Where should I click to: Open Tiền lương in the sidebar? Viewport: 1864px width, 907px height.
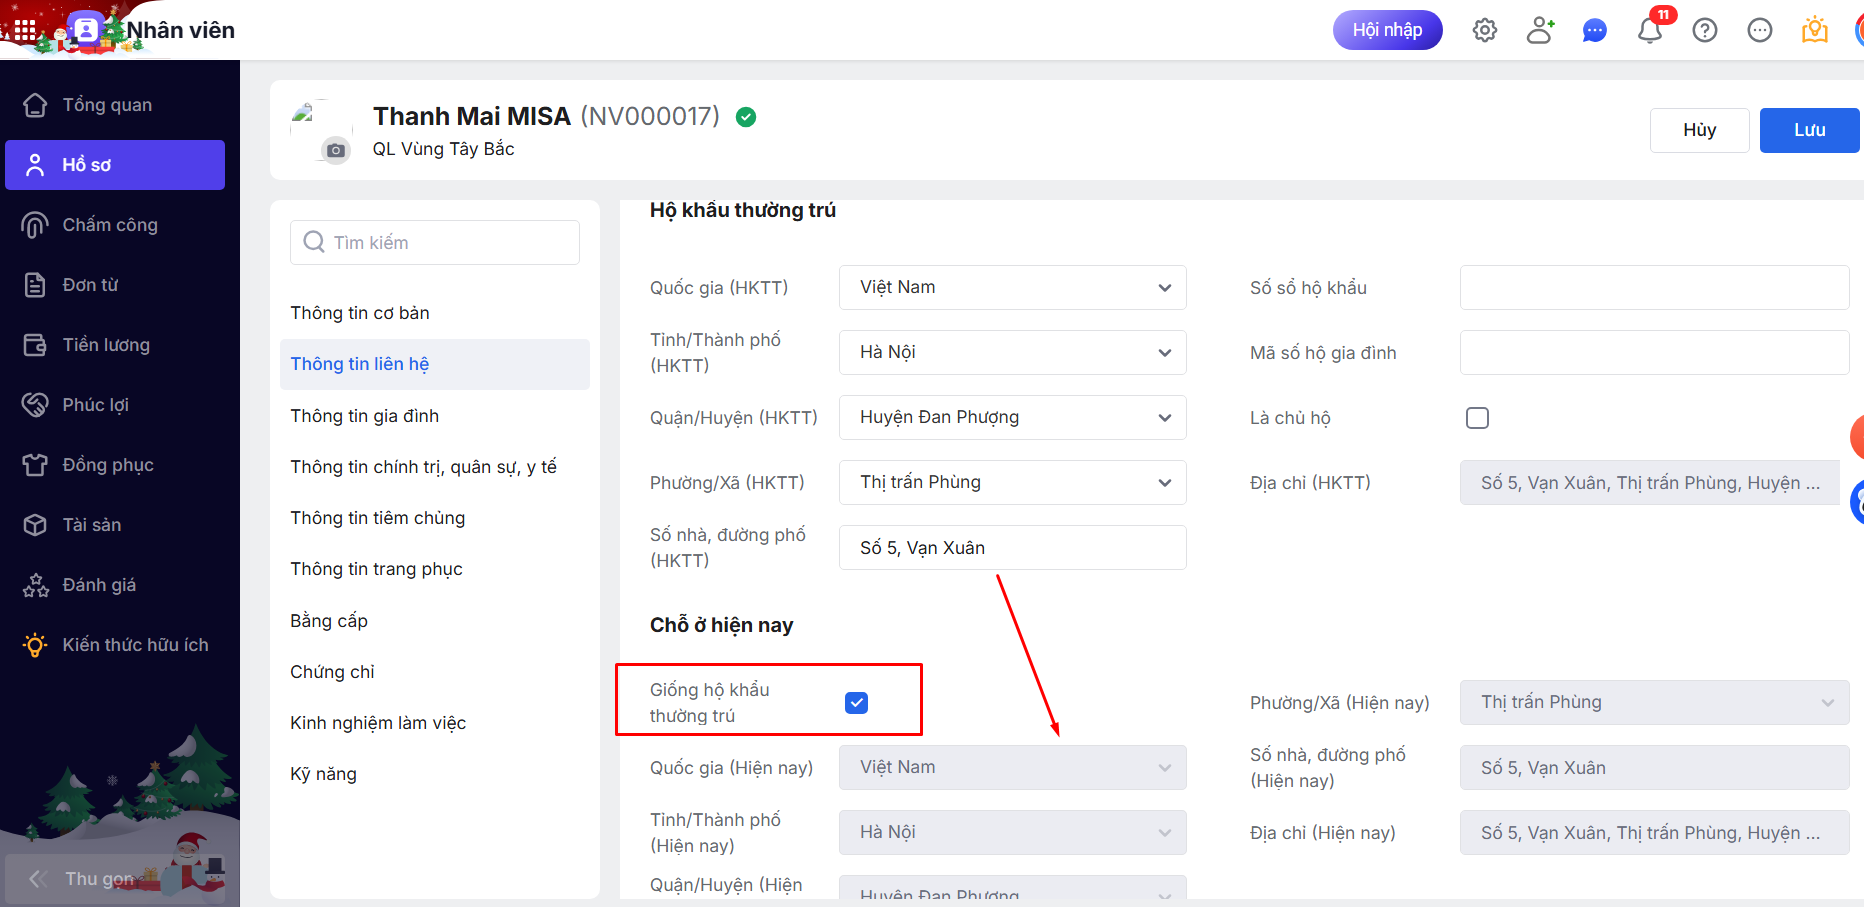pos(106,345)
